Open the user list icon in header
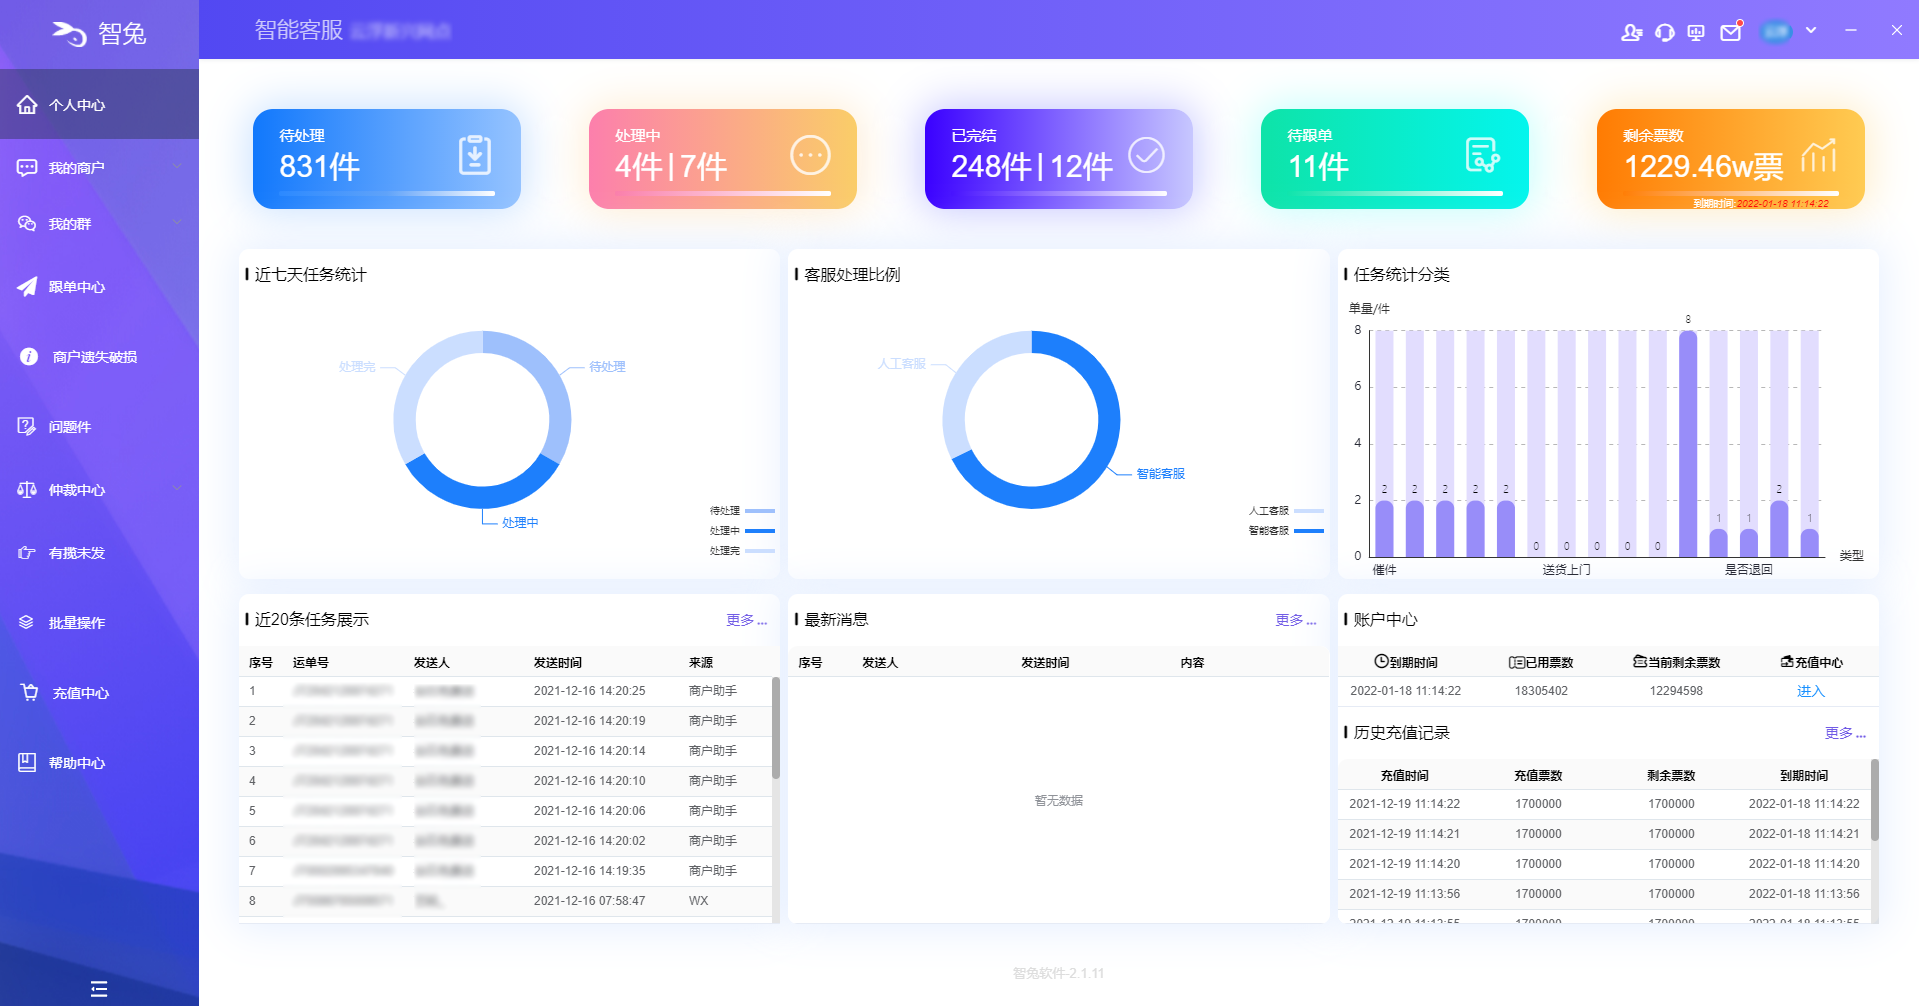The height and width of the screenshot is (1006, 1919). click(x=1632, y=32)
